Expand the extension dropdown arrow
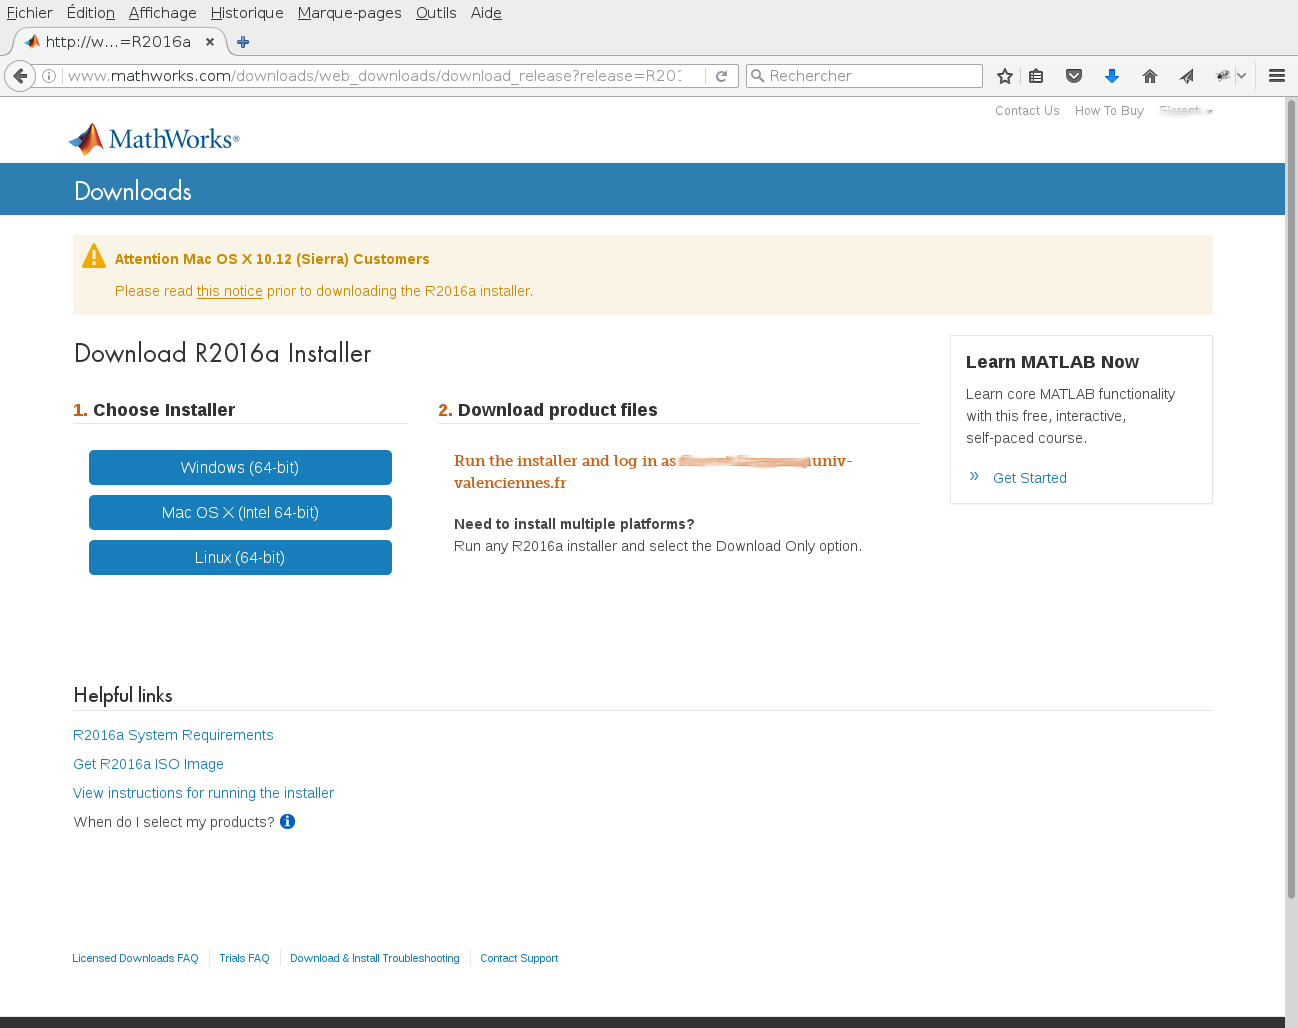Image resolution: width=1298 pixels, height=1028 pixels. 1241,76
